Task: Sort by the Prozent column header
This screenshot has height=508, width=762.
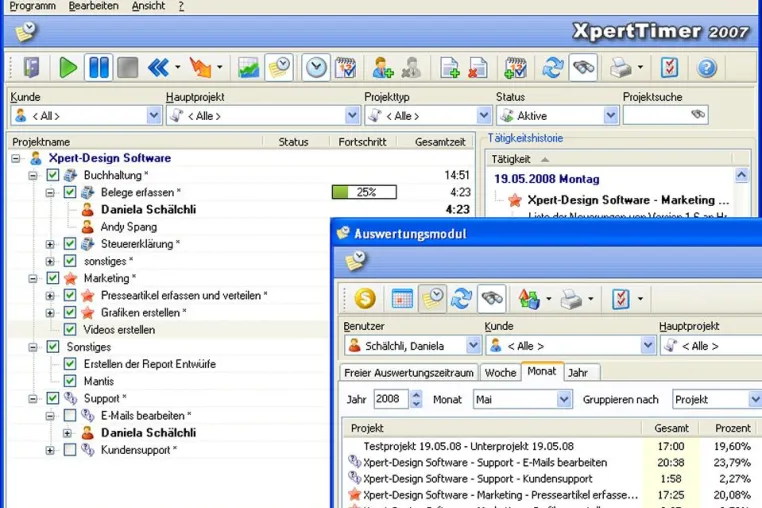Action: click(731, 428)
